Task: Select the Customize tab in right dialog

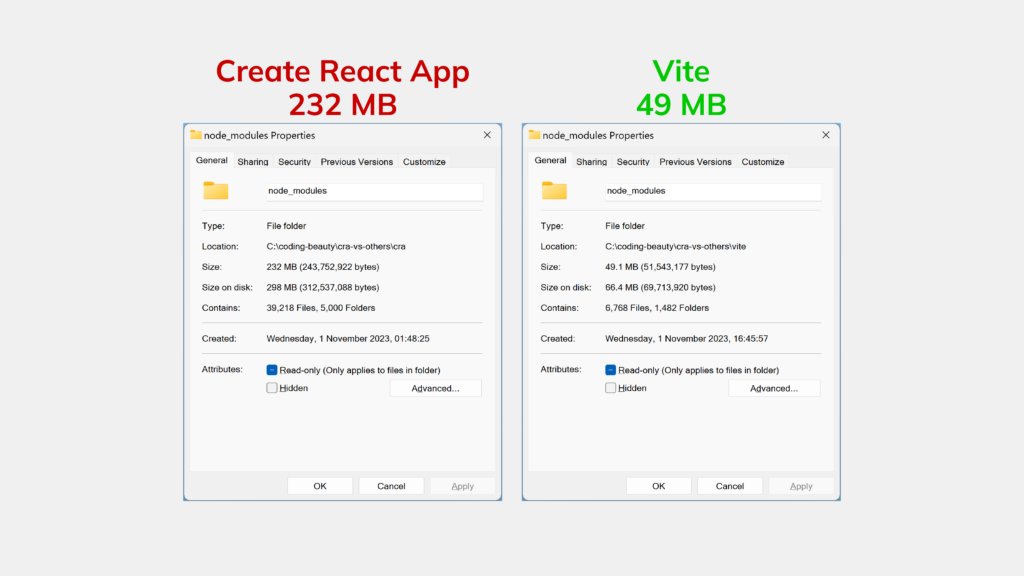Action: click(x=762, y=162)
